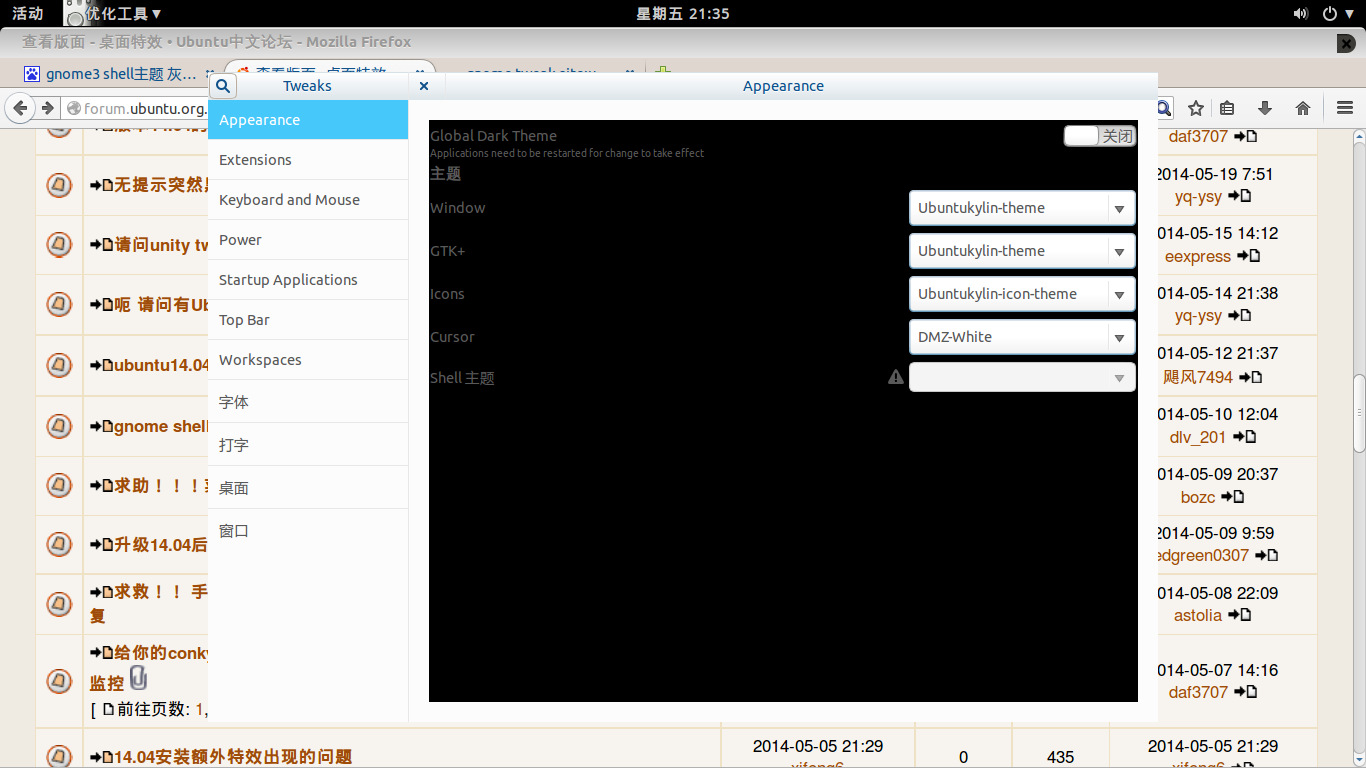Open Firefox bookmarks list icon
Screen dimensions: 1366x768
1227,108
